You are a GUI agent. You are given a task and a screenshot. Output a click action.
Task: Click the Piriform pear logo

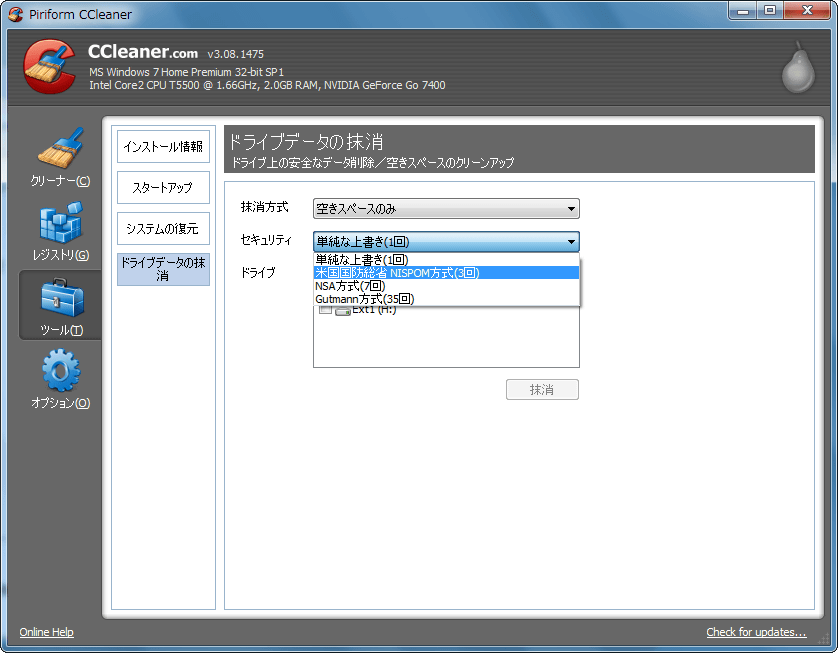(x=799, y=67)
